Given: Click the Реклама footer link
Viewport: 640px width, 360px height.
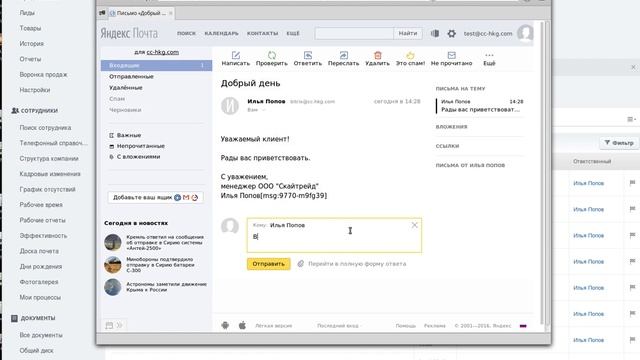Looking at the screenshot, I should 435,326.
